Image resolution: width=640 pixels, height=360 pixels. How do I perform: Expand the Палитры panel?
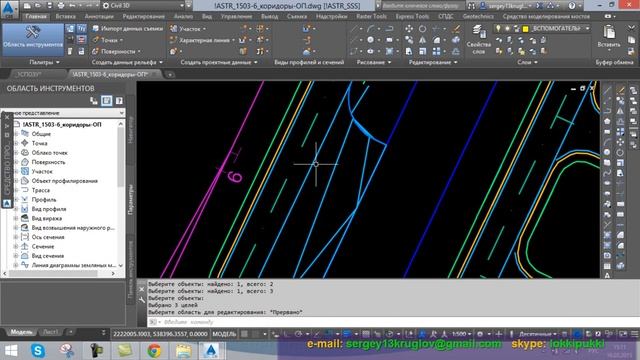tap(44, 62)
